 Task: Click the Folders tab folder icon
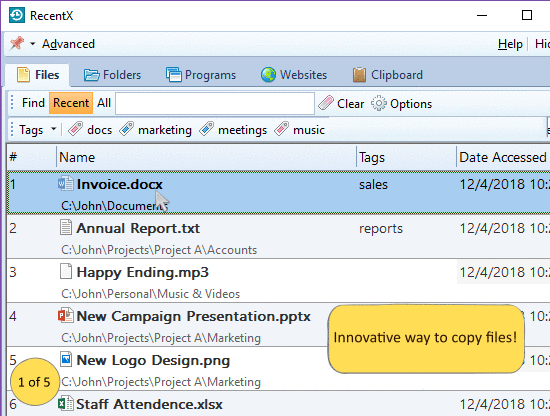(x=91, y=75)
